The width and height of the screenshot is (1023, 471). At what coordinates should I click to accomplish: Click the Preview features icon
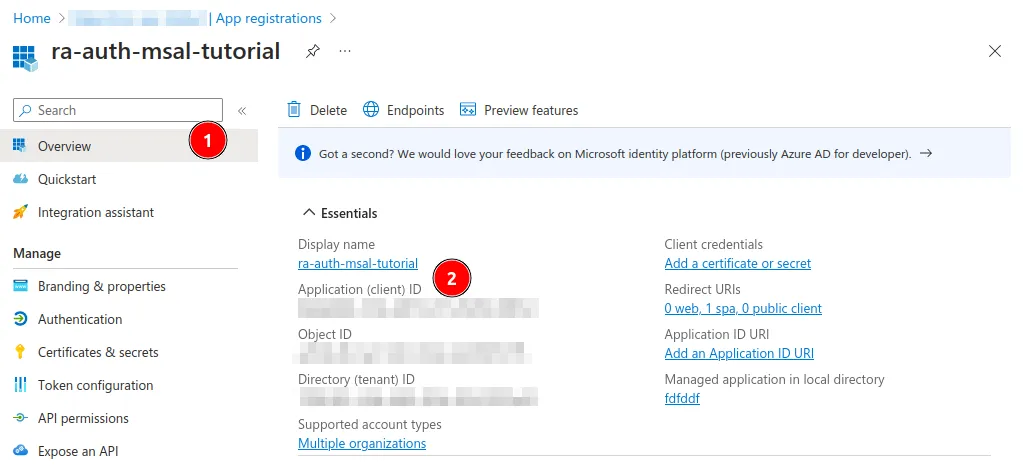(x=468, y=110)
